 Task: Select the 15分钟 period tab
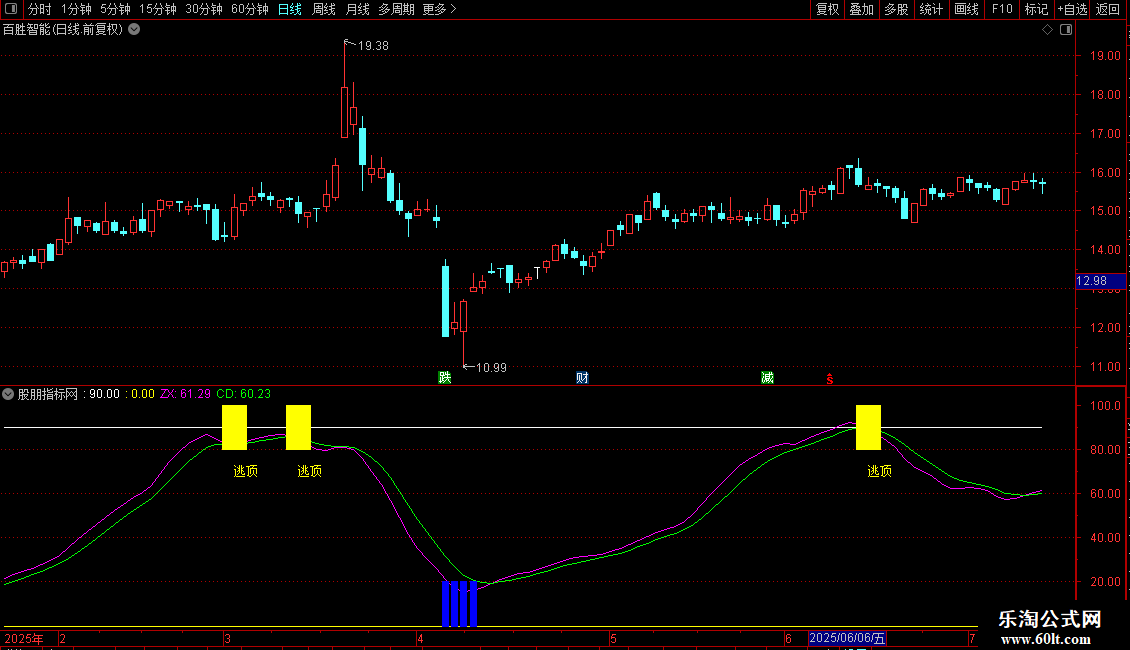[x=157, y=9]
